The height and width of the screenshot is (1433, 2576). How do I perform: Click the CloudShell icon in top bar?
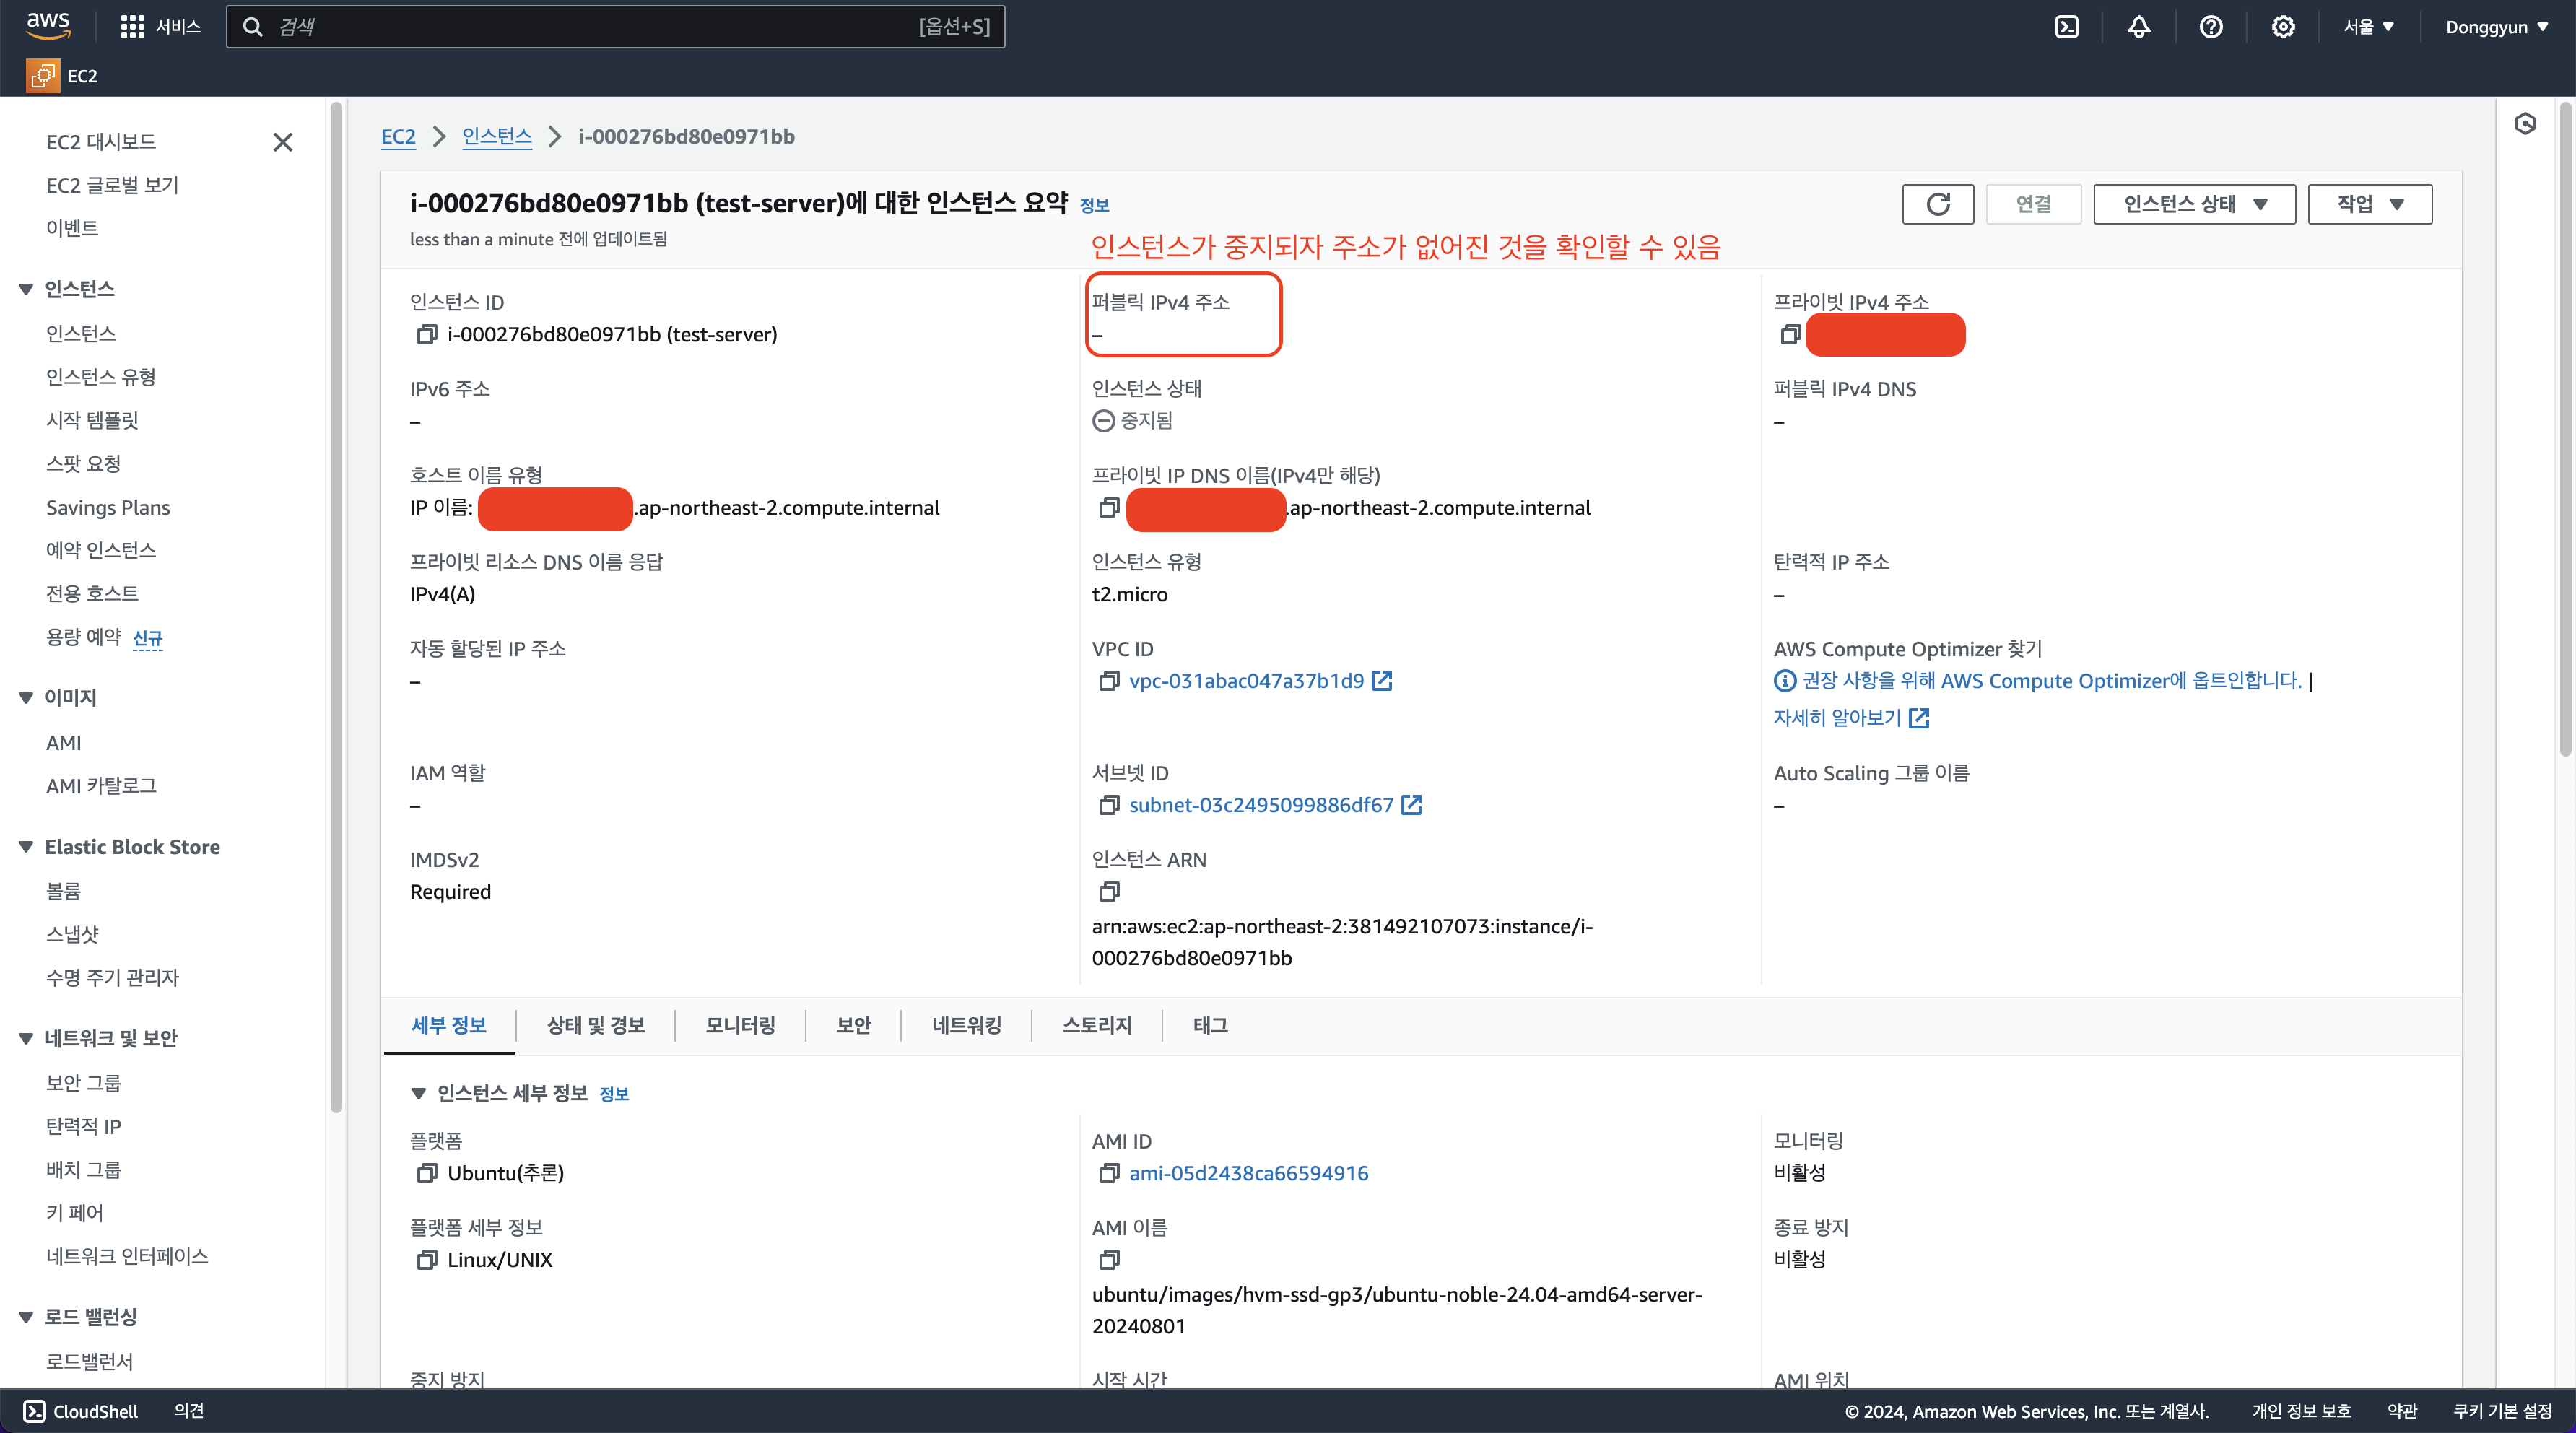(2066, 27)
